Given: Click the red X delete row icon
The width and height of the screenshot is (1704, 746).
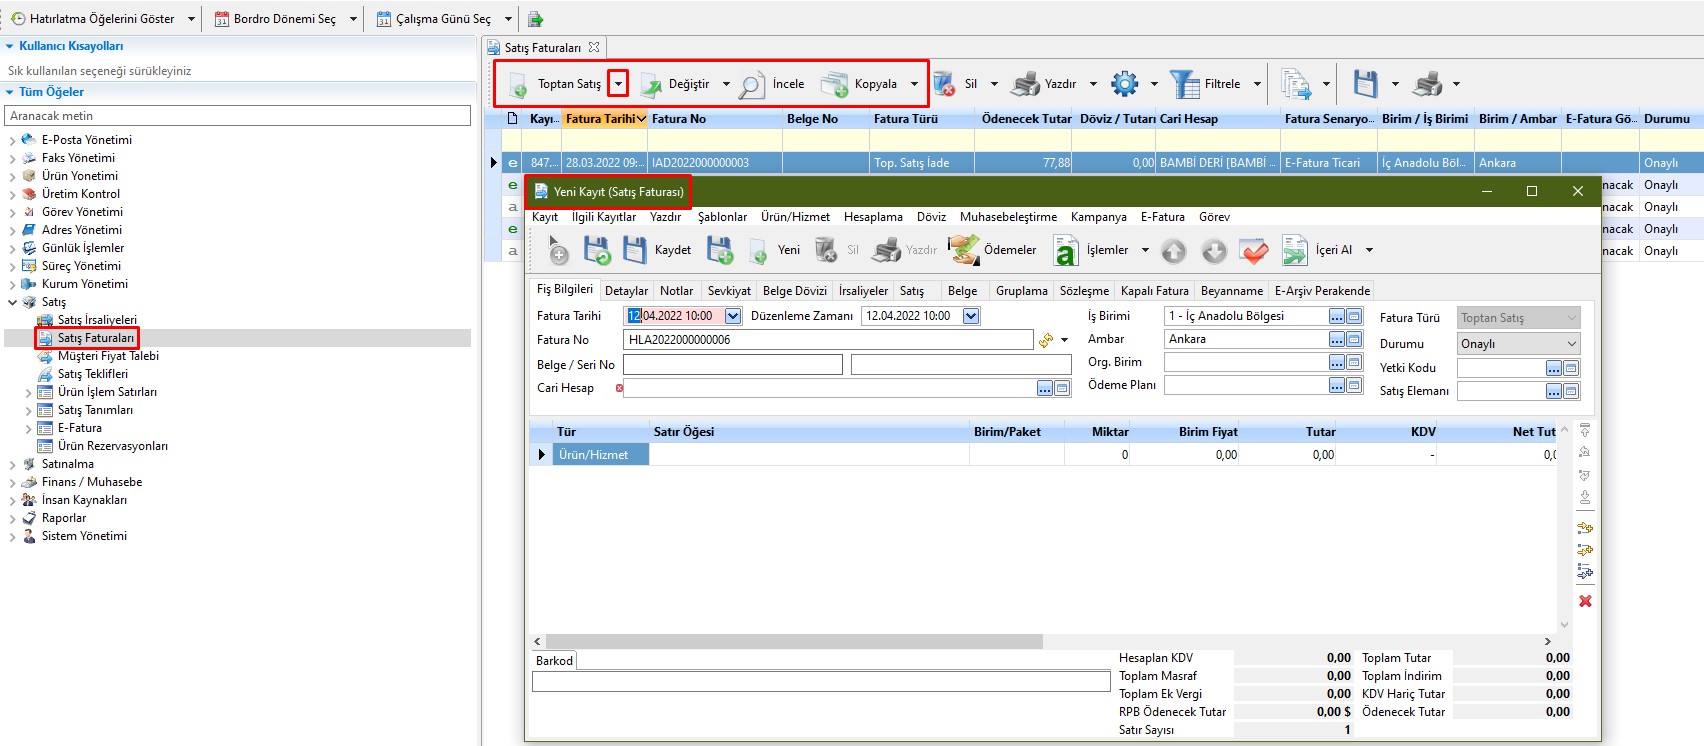Looking at the screenshot, I should [x=1585, y=601].
